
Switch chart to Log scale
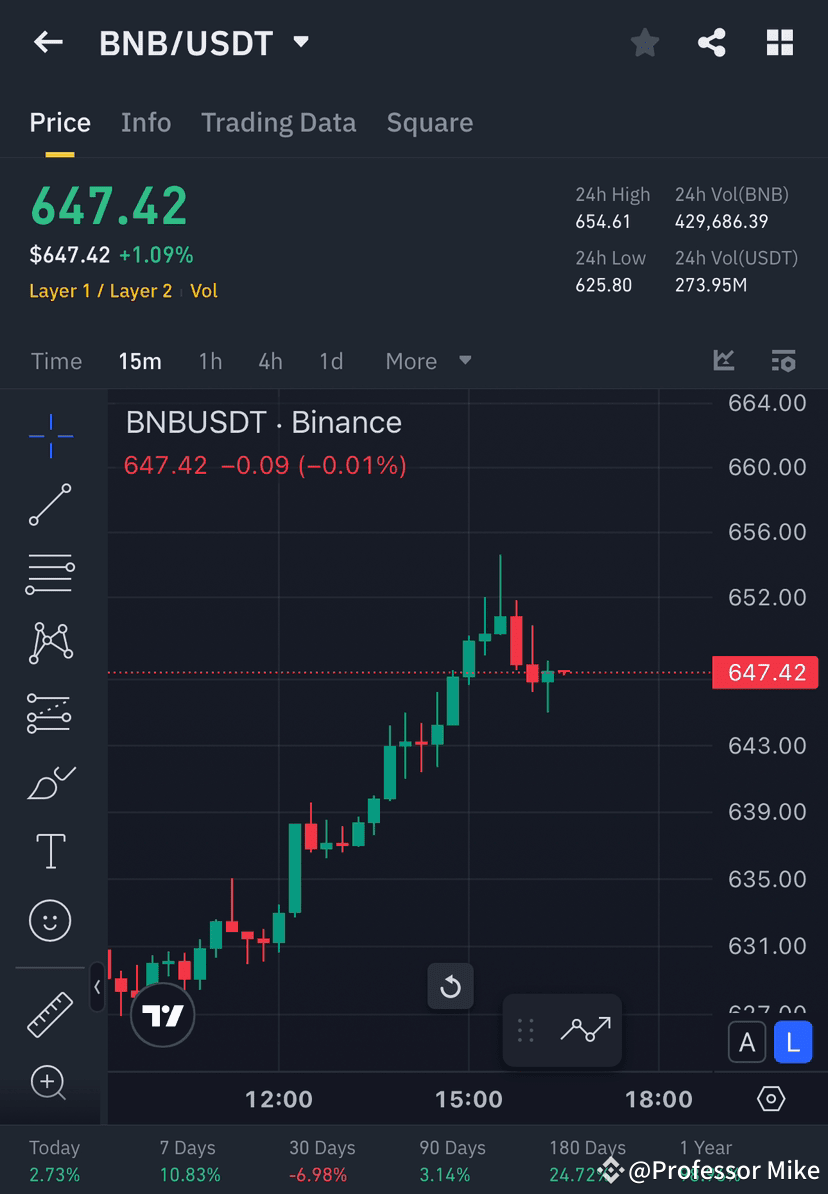pyautogui.click(x=793, y=1042)
